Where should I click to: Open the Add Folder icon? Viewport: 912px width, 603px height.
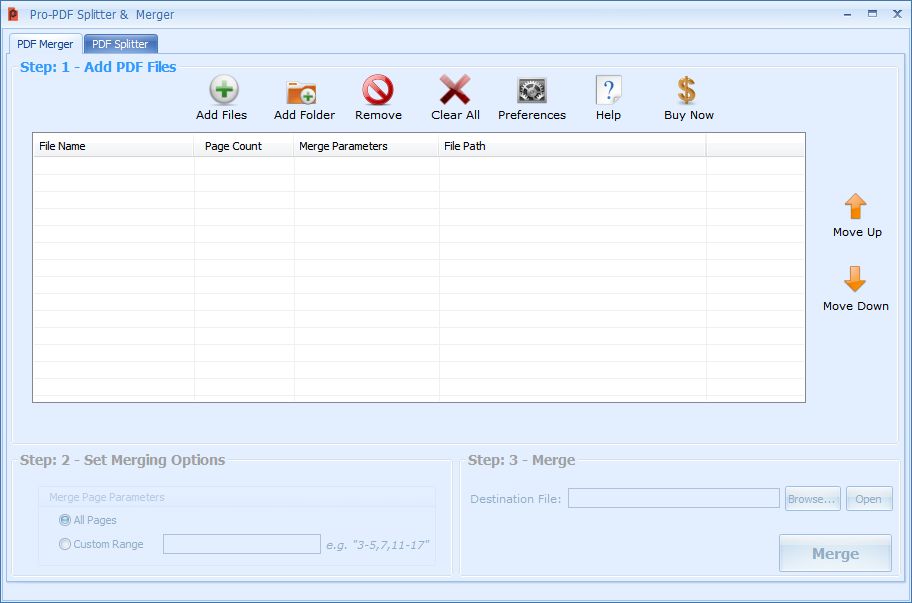(x=301, y=92)
